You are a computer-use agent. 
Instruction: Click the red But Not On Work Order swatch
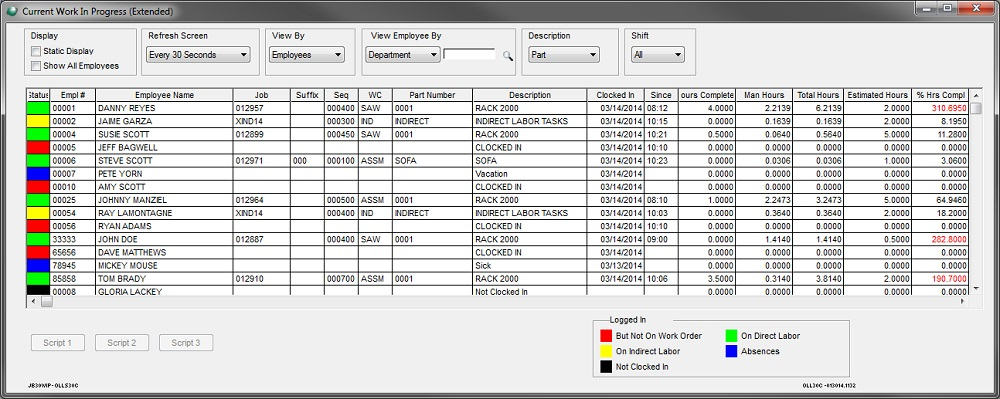coord(606,336)
